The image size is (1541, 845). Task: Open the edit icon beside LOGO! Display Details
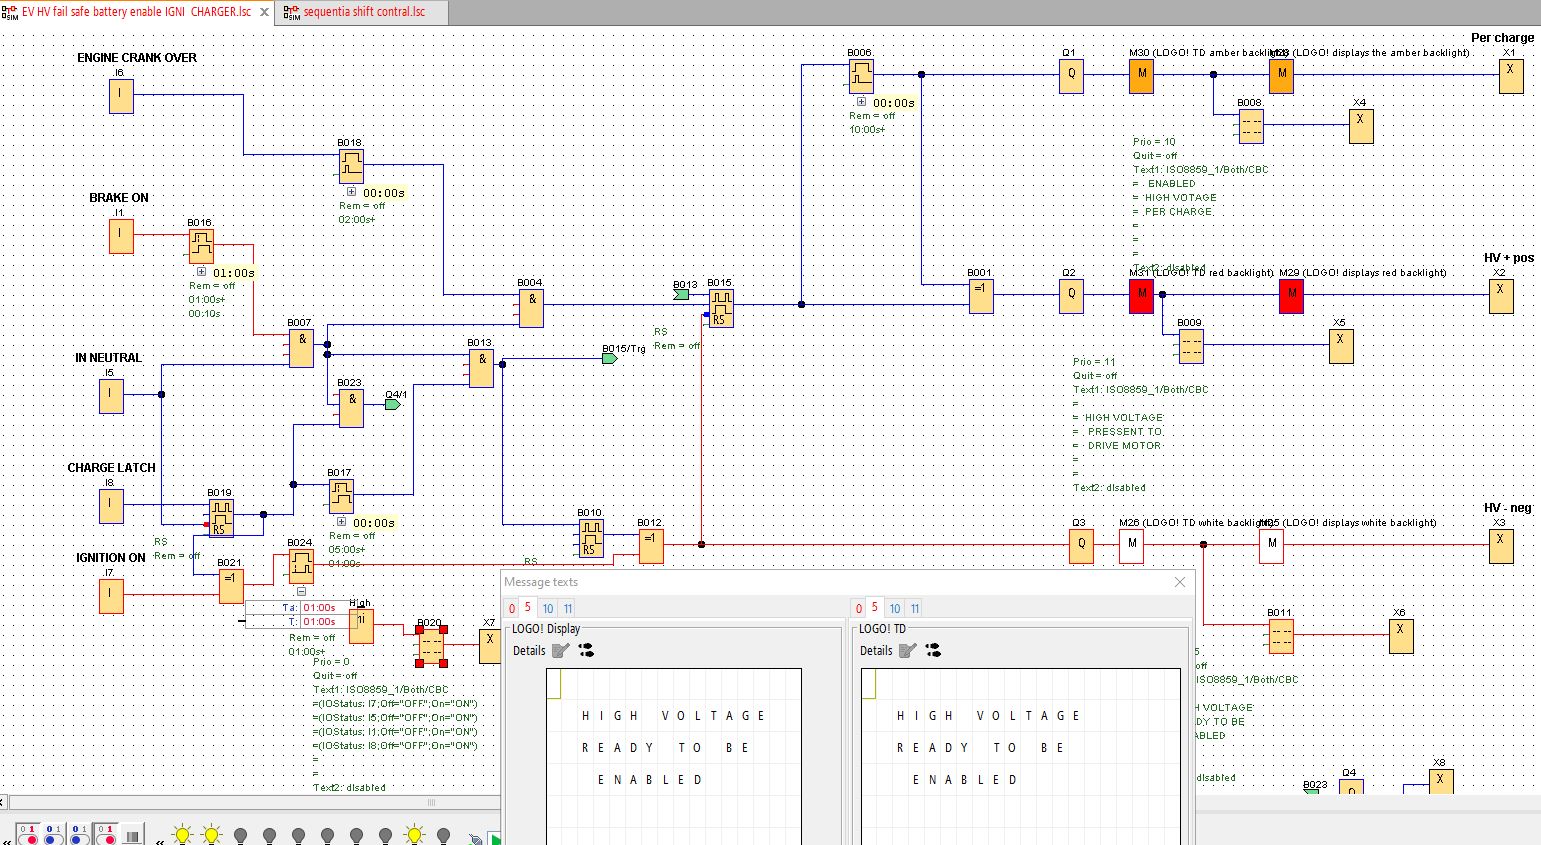[x=561, y=651]
